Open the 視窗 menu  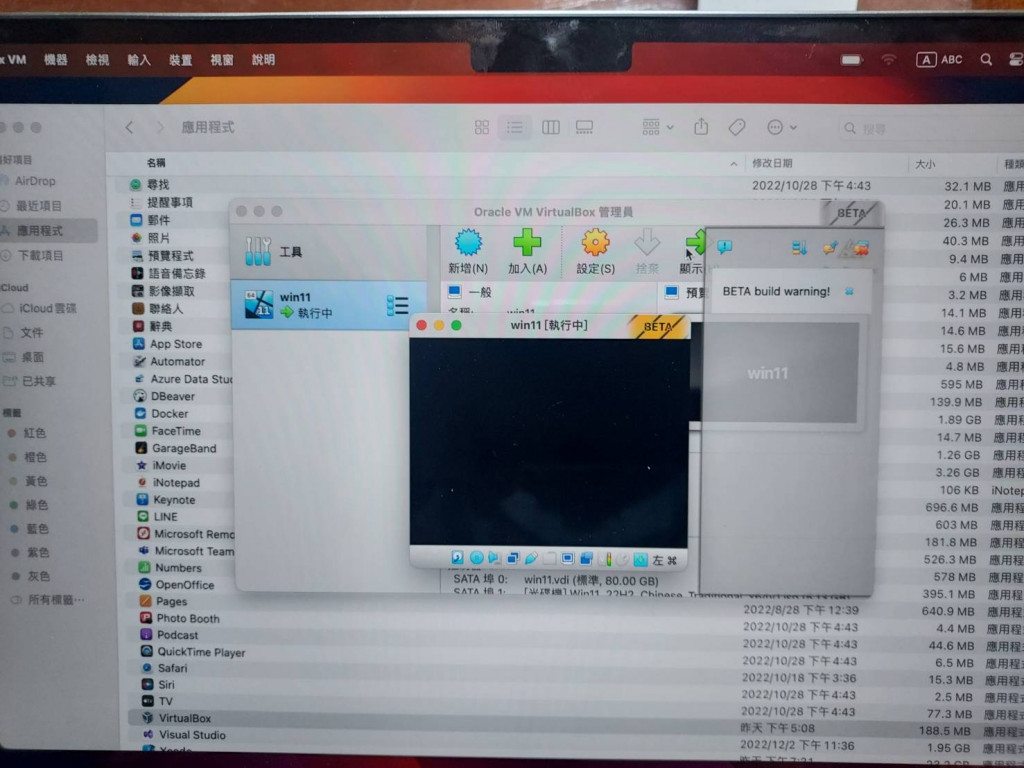(221, 59)
